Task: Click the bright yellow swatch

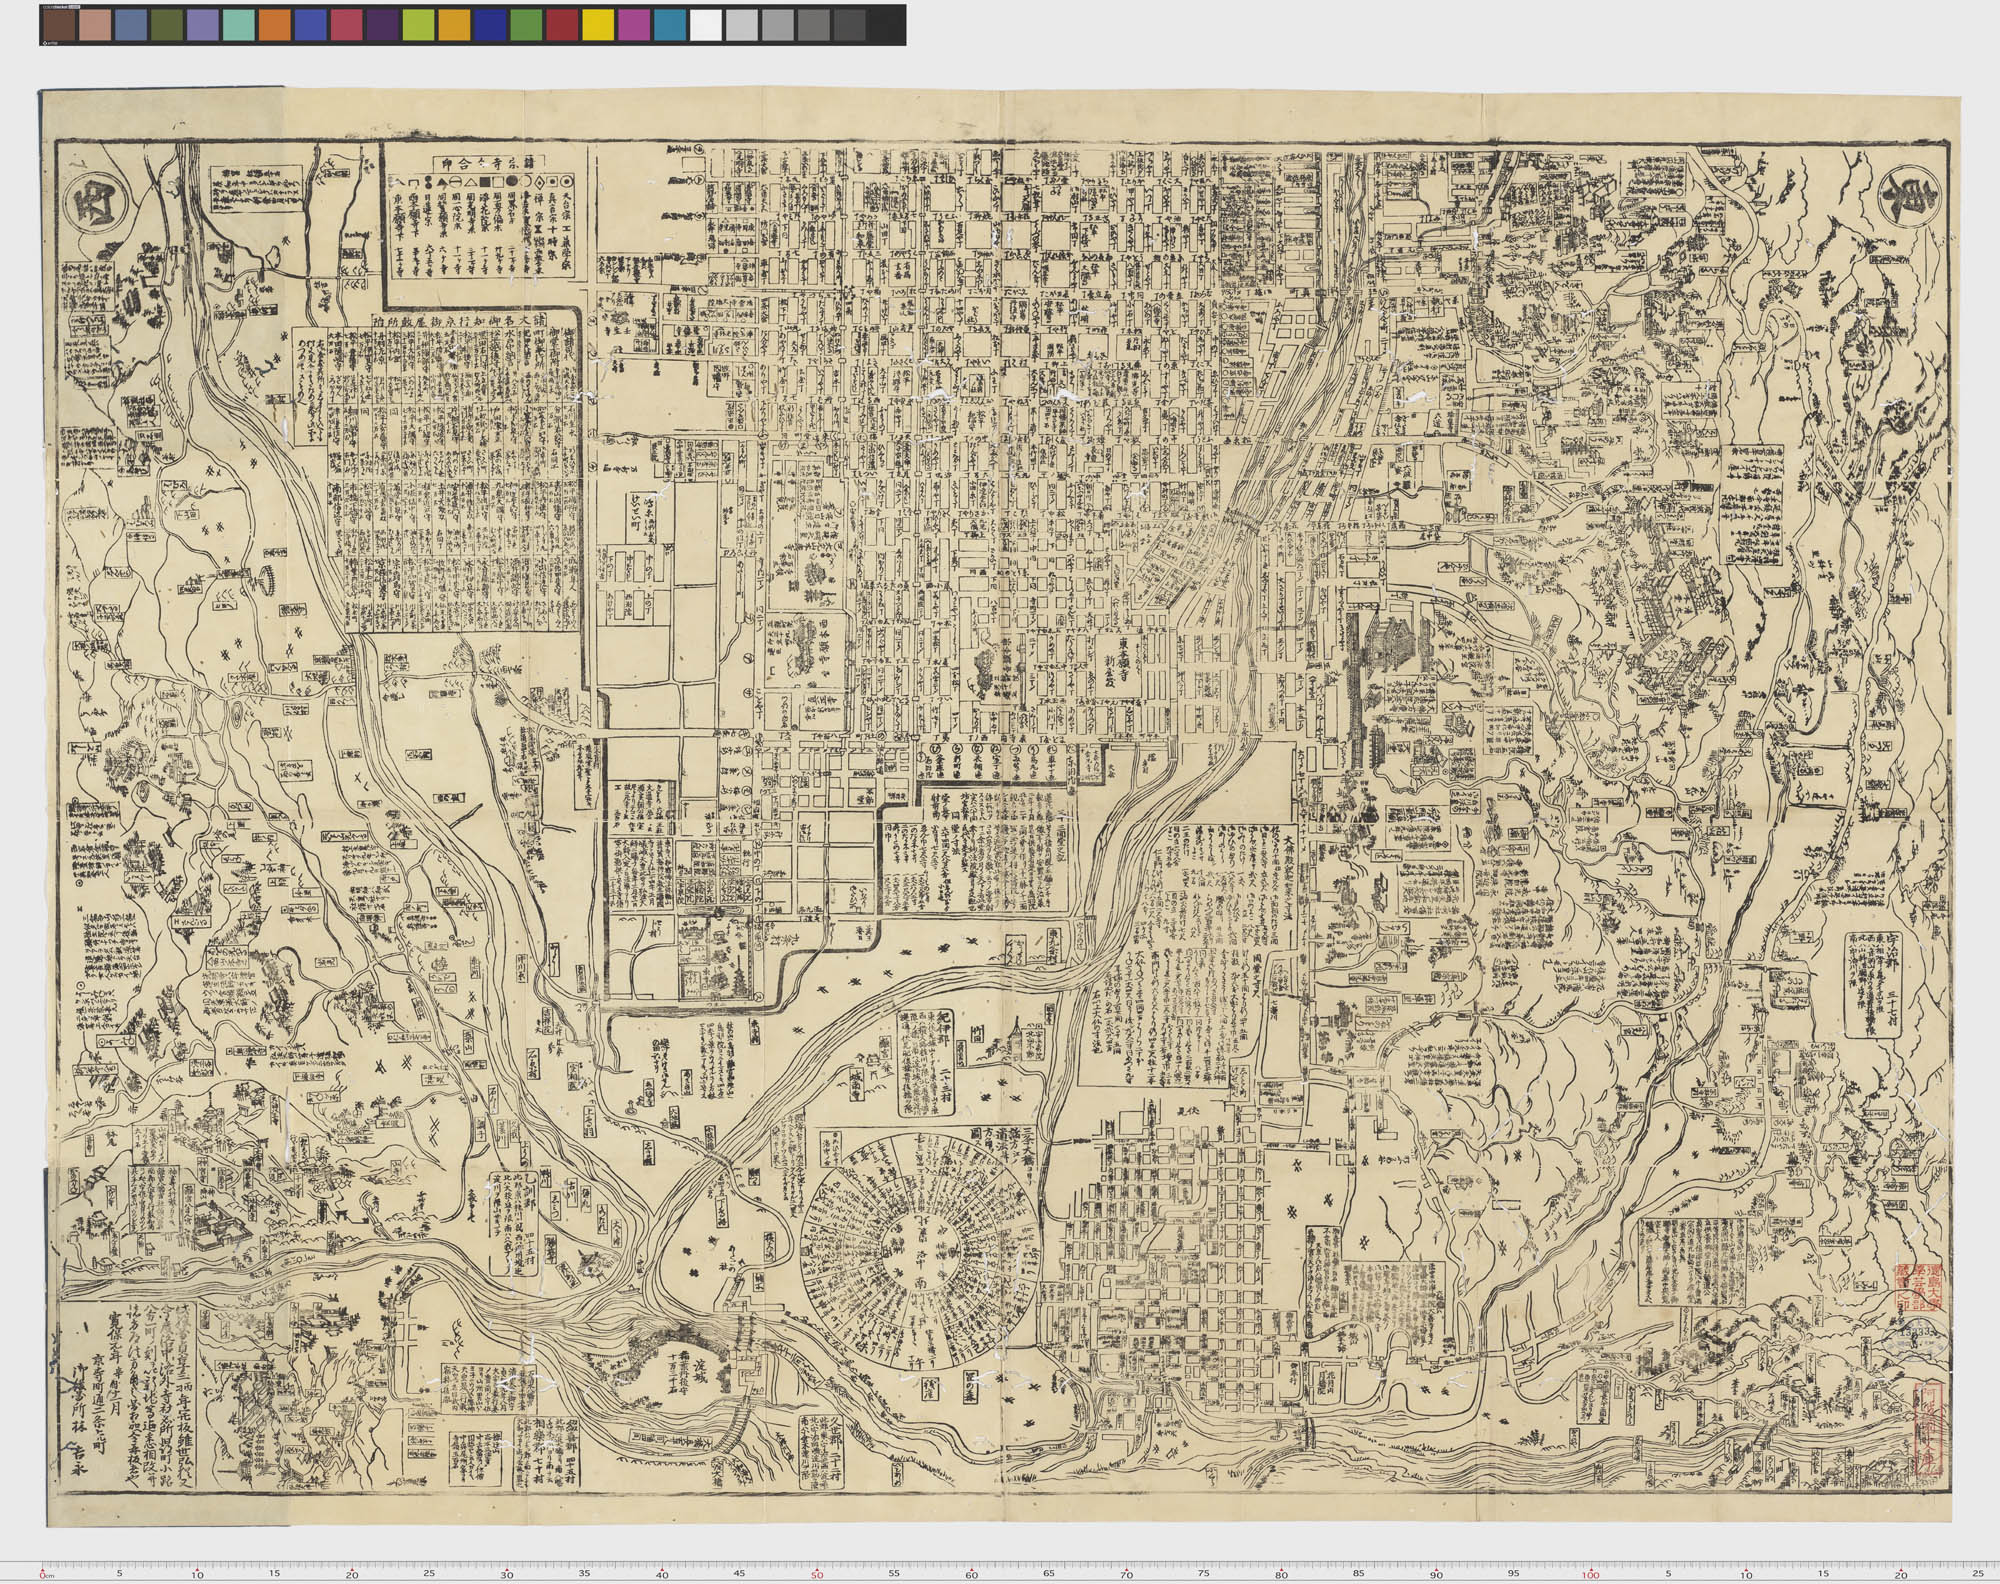Action: click(x=598, y=26)
